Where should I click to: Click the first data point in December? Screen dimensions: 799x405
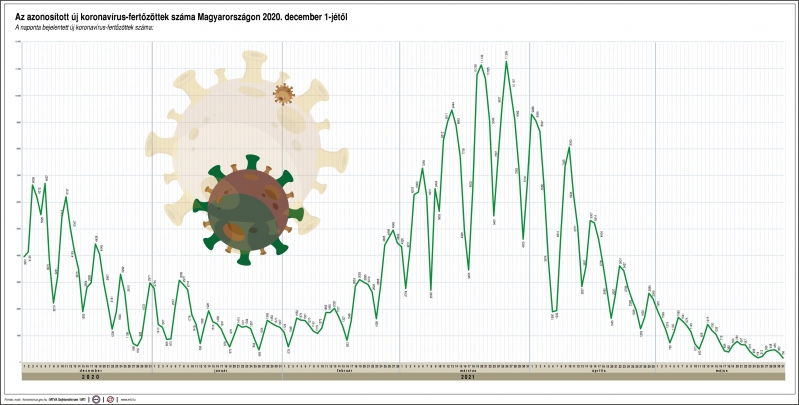pos(24,257)
